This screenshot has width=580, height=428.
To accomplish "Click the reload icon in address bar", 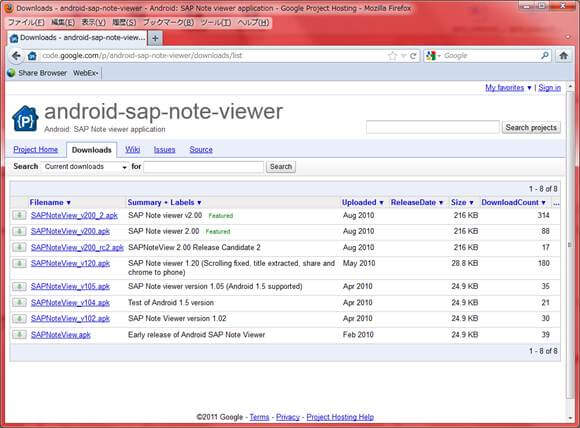I will (x=413, y=56).
